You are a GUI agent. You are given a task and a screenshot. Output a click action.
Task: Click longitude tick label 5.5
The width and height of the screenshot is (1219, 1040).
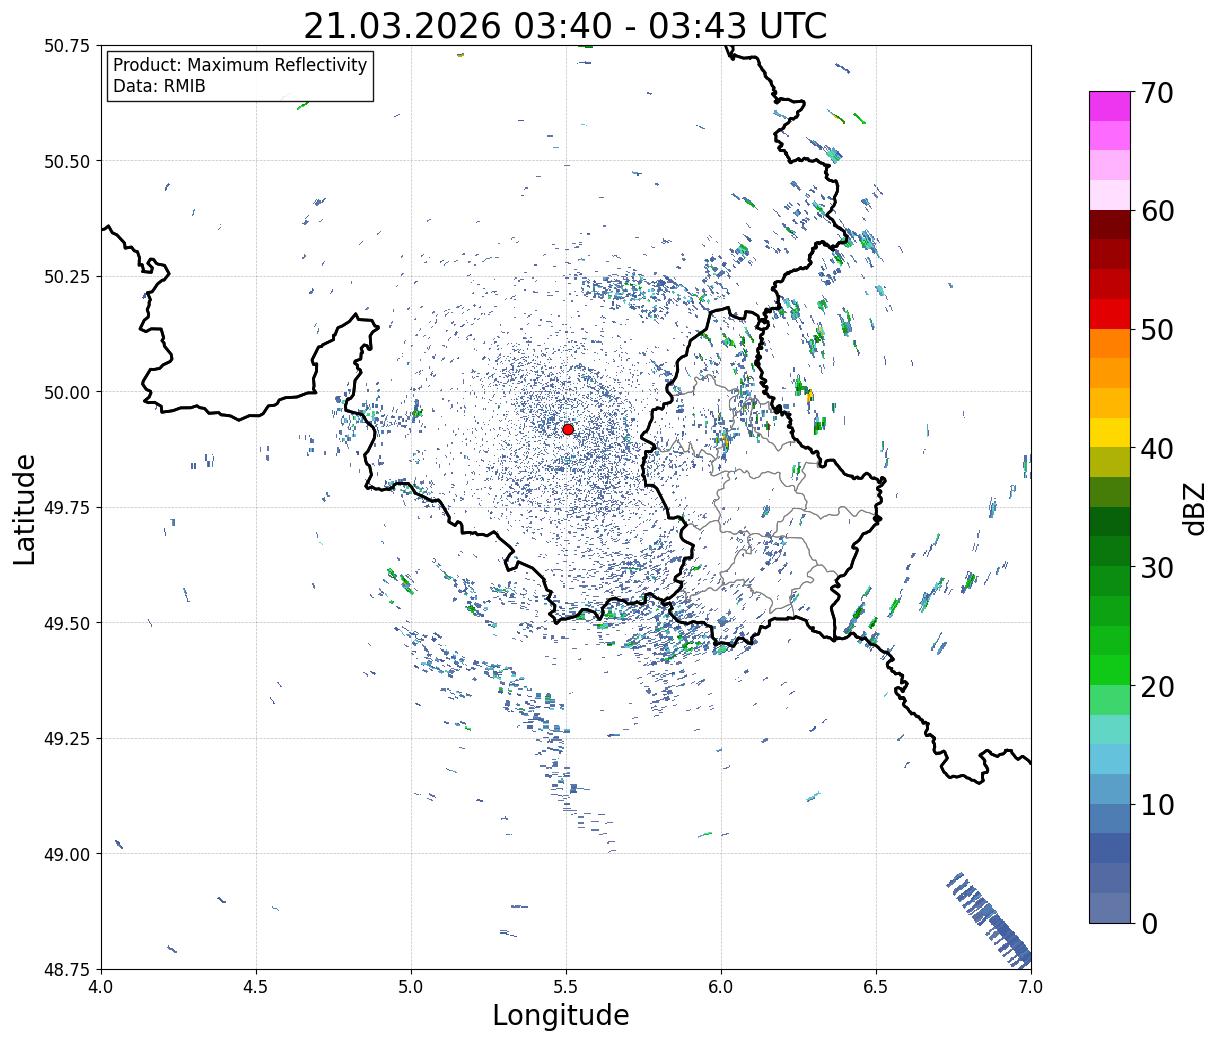pos(566,986)
